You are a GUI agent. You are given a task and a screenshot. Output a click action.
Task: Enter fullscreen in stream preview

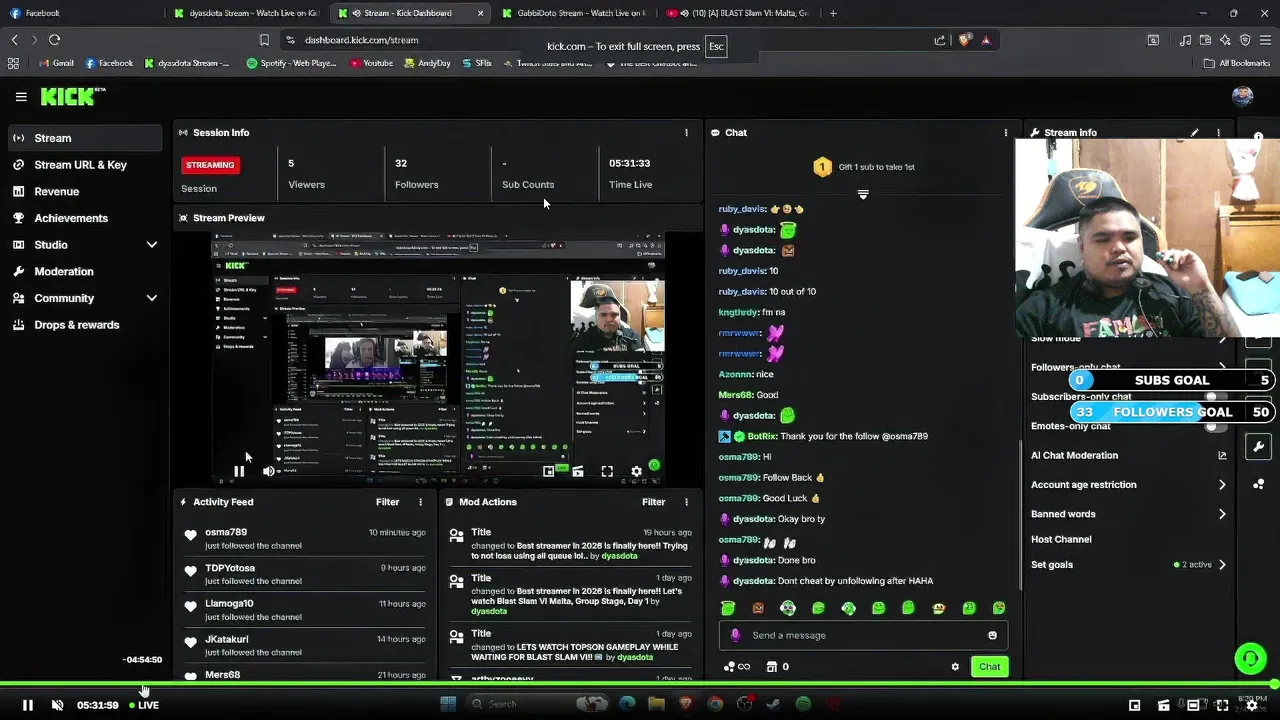607,471
